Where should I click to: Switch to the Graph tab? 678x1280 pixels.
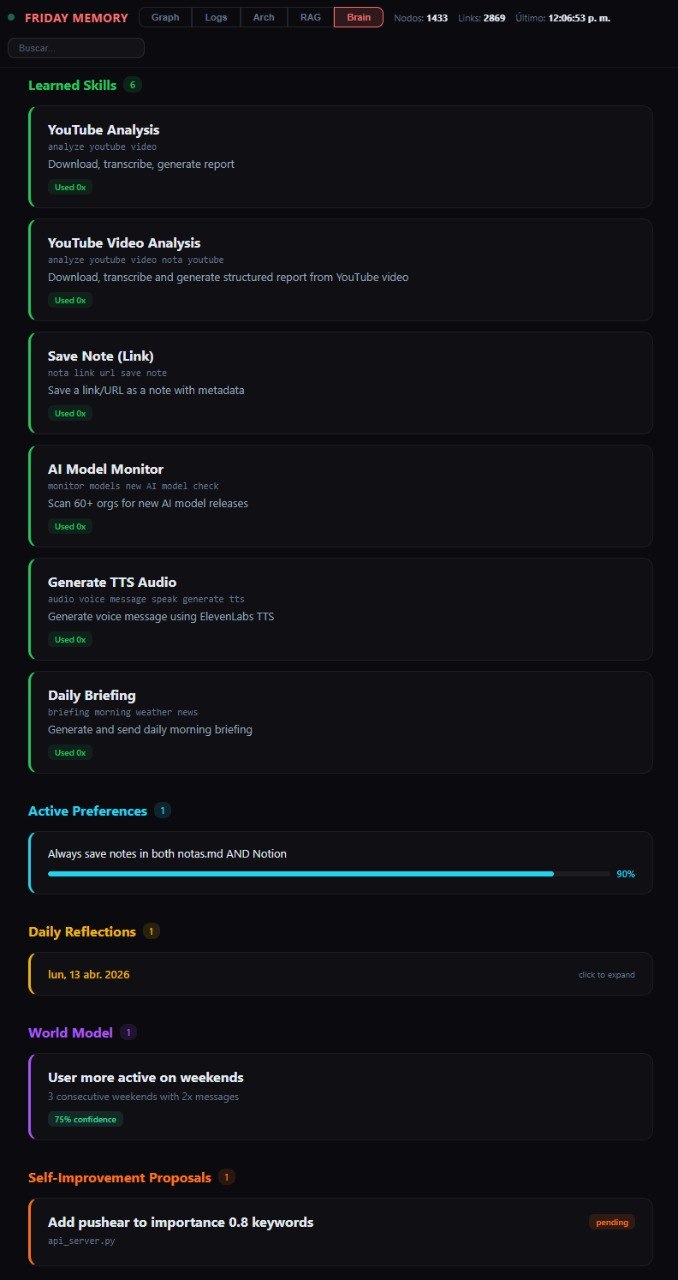click(165, 17)
